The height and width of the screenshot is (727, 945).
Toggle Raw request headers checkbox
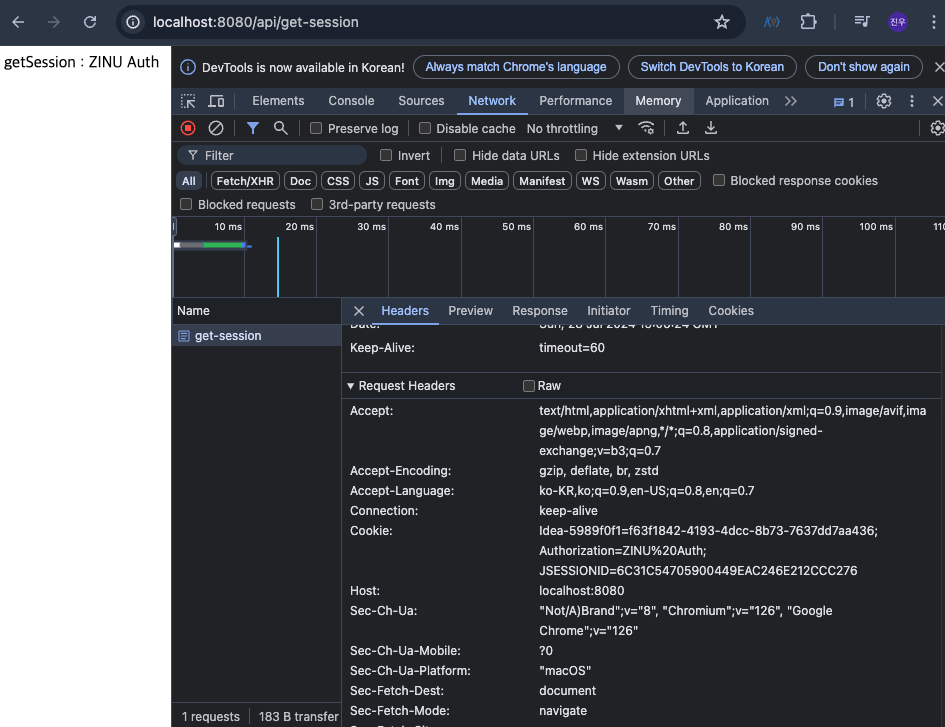click(529, 386)
